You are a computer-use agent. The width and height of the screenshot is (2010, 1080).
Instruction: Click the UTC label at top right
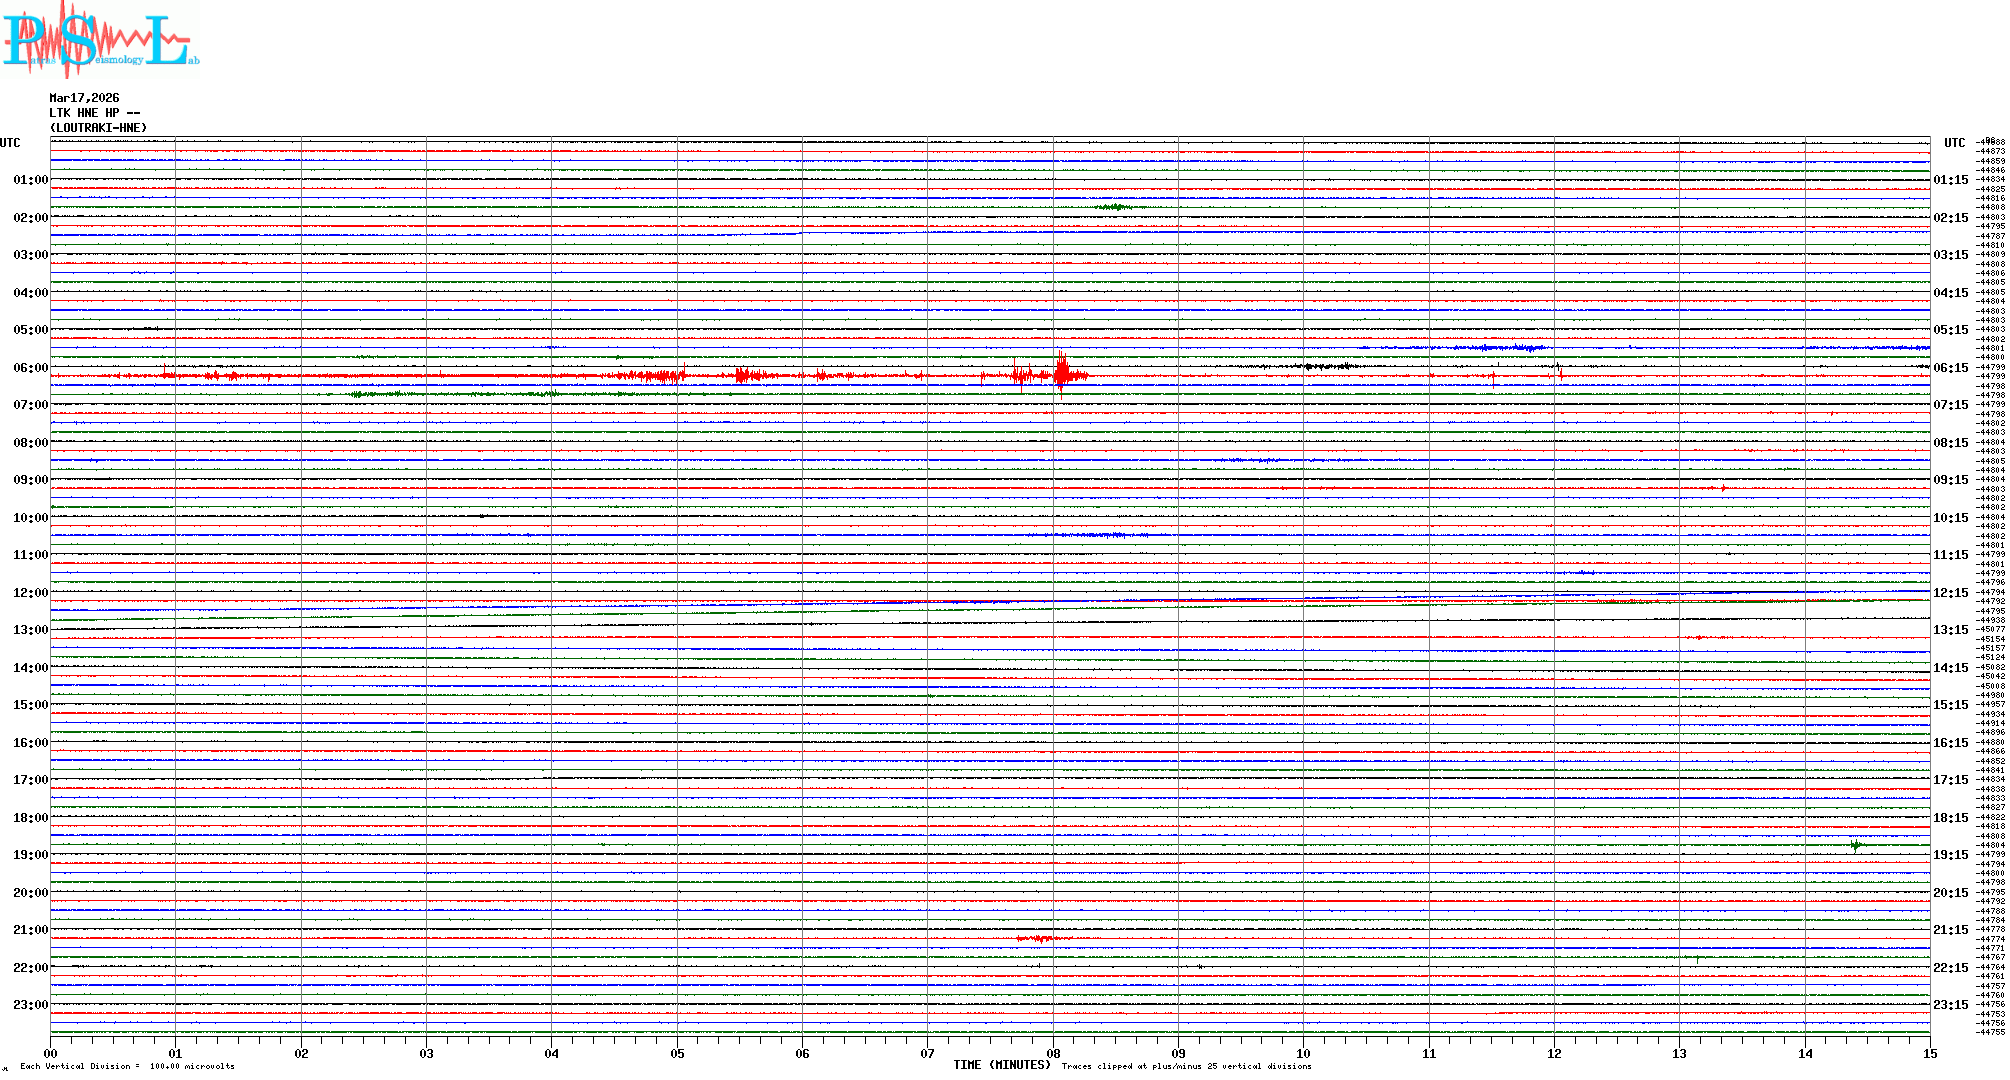[1954, 143]
